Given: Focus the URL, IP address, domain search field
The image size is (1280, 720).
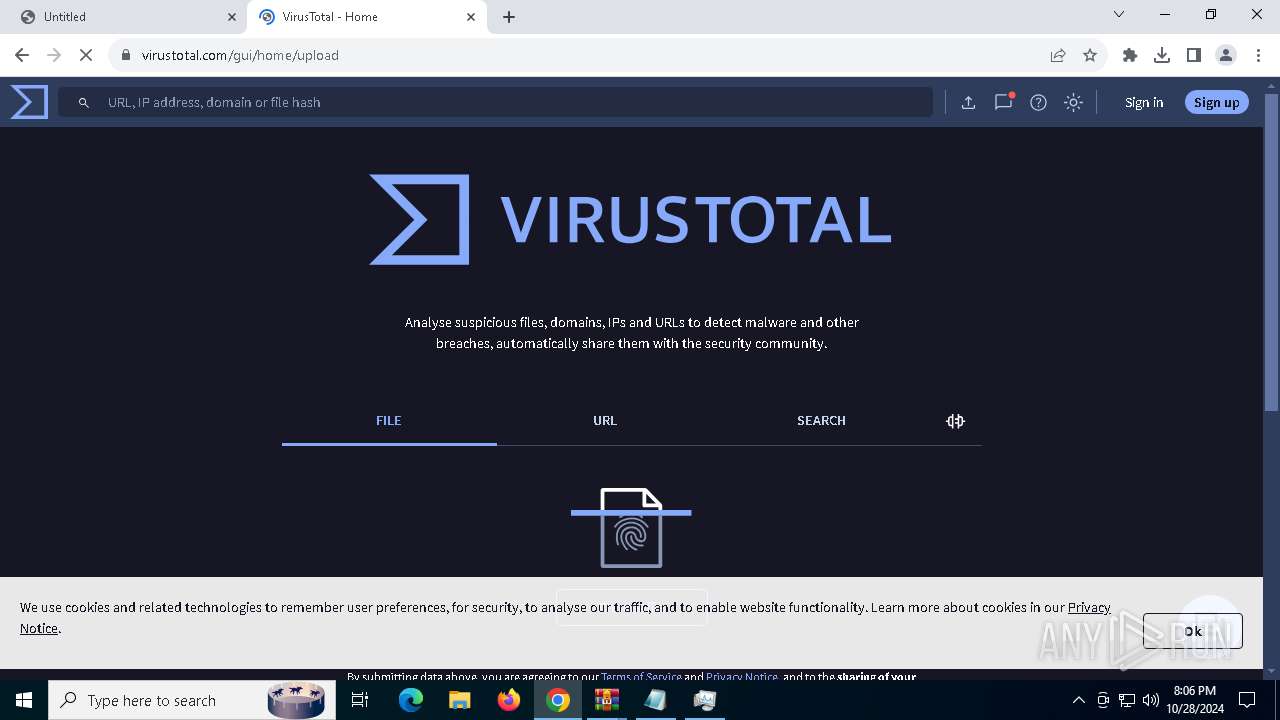Looking at the screenshot, I should pyautogui.click(x=495, y=102).
